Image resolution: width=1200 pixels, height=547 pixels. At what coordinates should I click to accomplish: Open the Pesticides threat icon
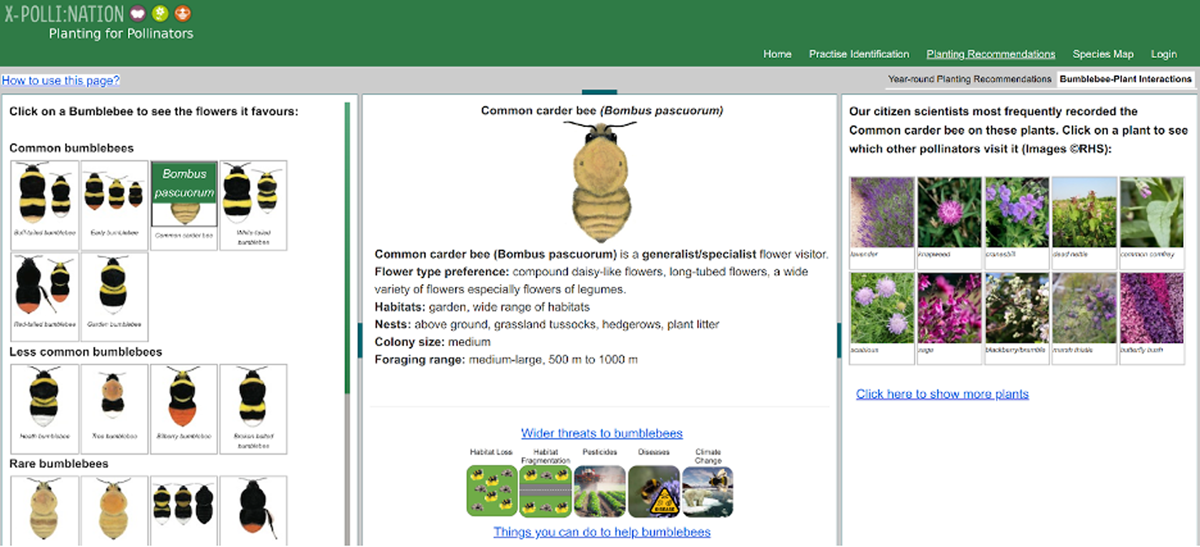point(599,491)
